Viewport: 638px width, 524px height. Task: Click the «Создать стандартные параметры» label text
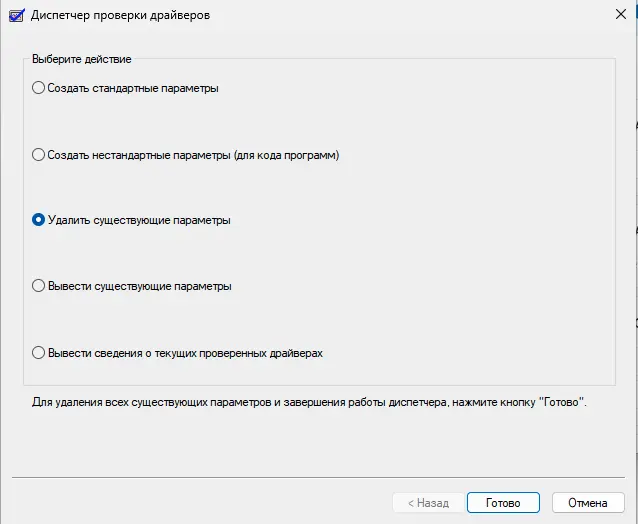tap(133, 88)
